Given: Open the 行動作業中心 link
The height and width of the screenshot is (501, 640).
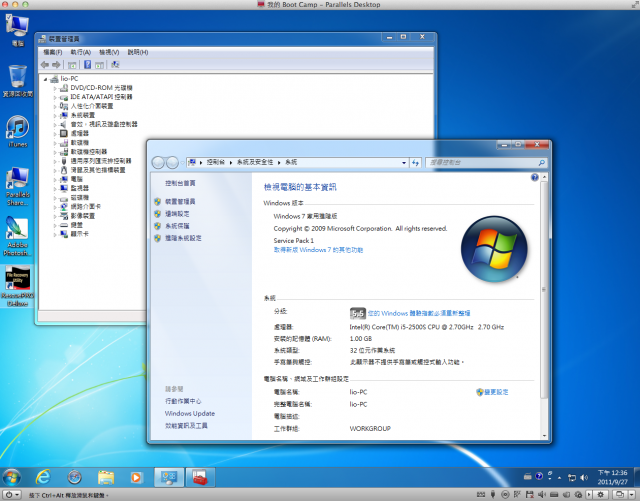Looking at the screenshot, I should (183, 401).
